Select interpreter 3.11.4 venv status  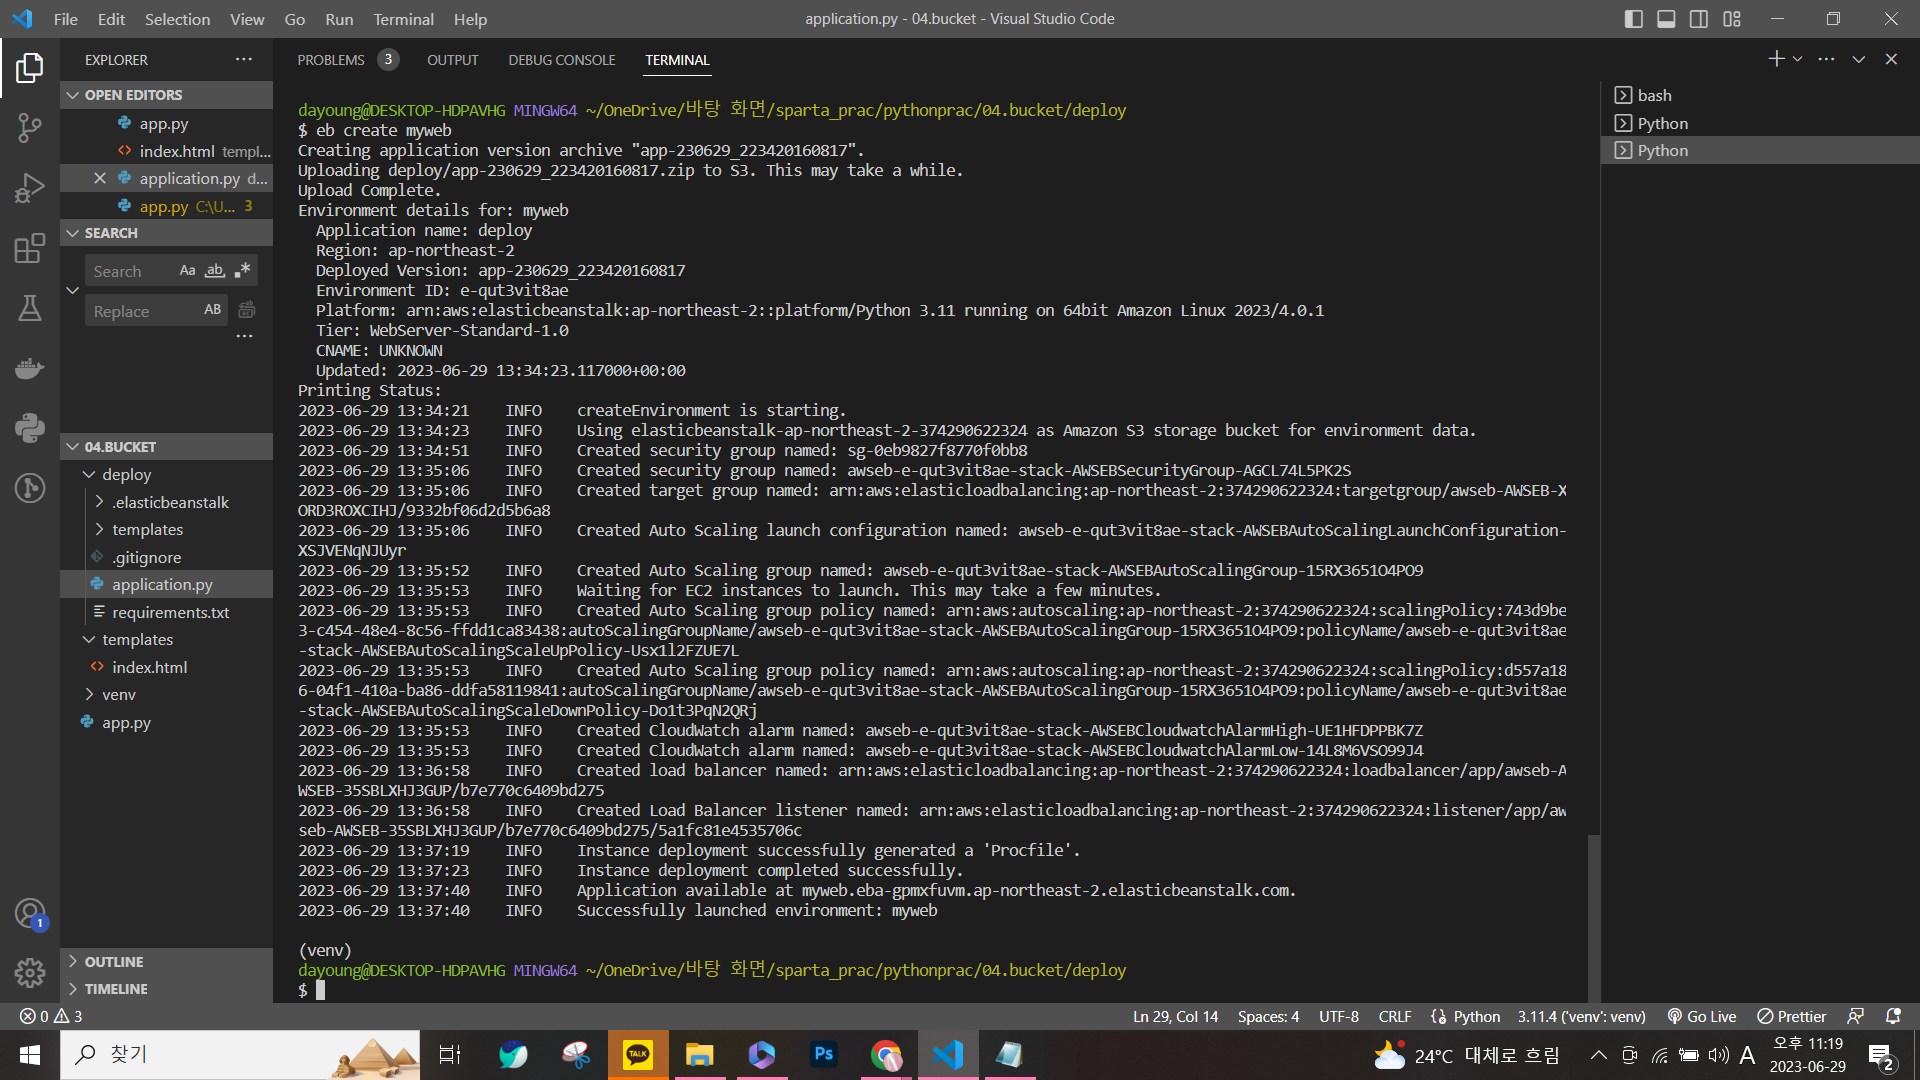coord(1581,1016)
